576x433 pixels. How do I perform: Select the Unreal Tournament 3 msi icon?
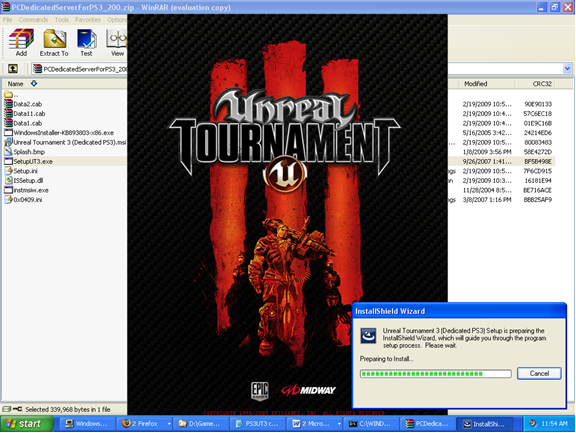8,142
